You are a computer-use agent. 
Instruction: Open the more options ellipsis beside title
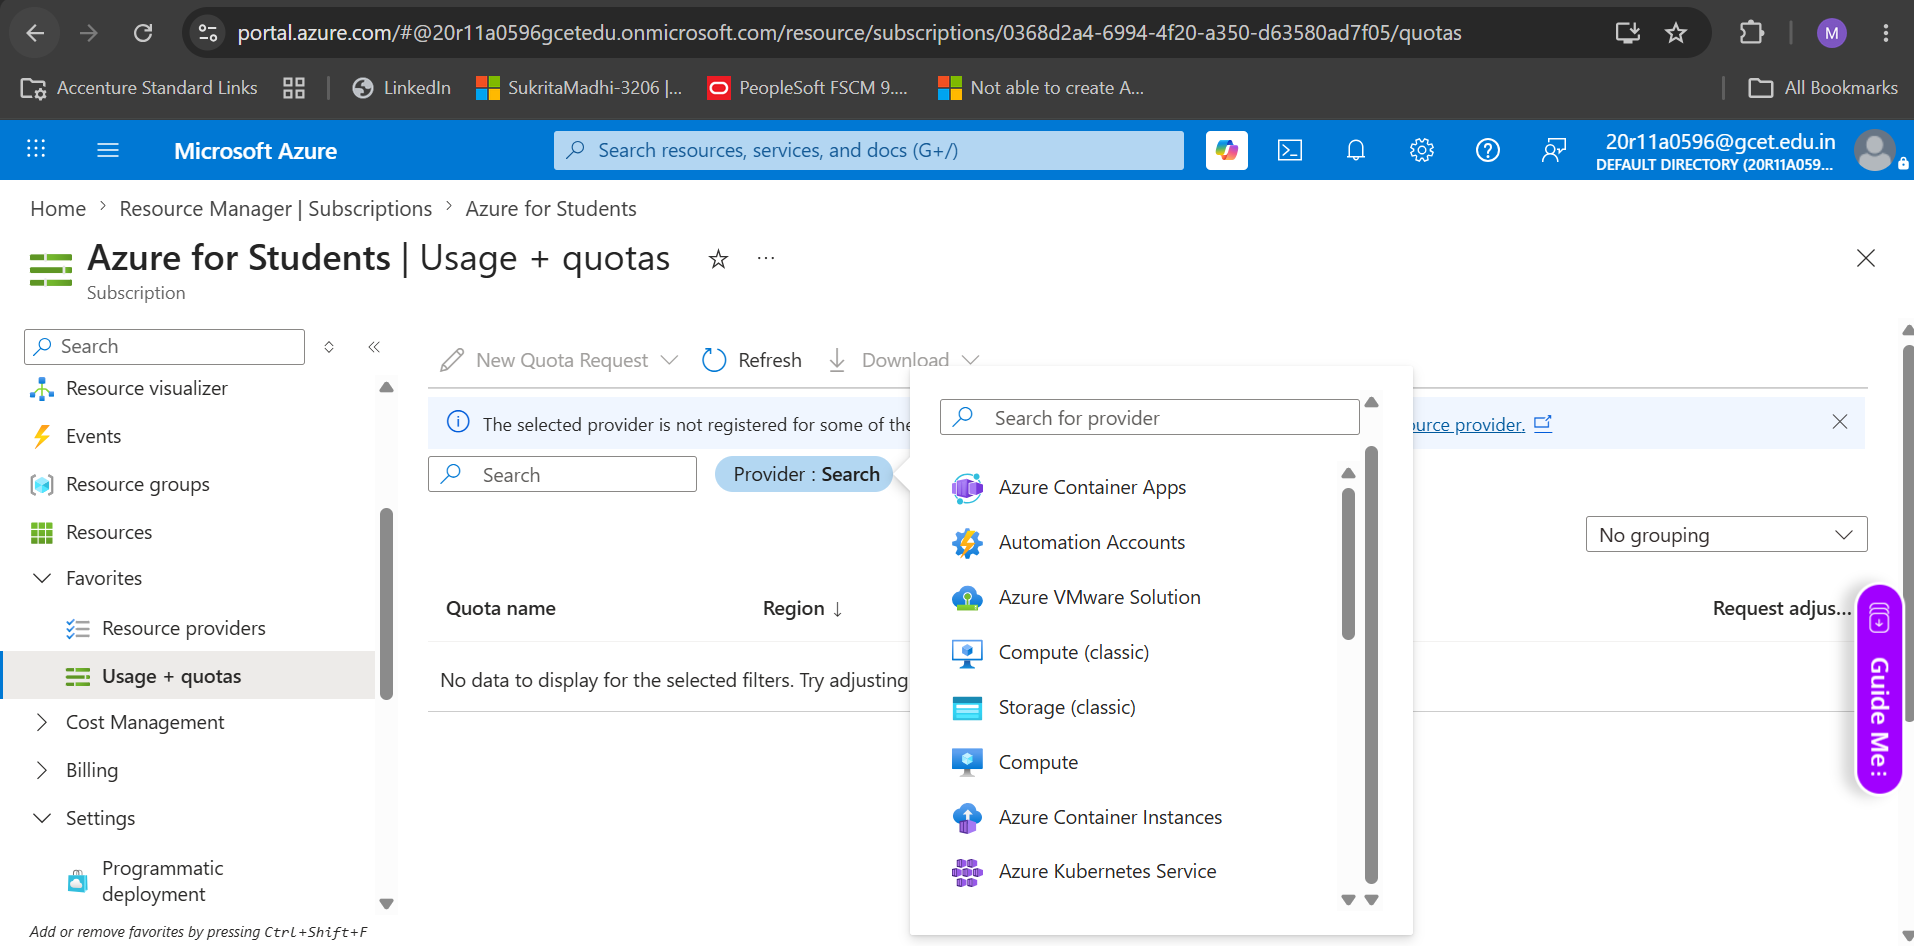tap(766, 258)
